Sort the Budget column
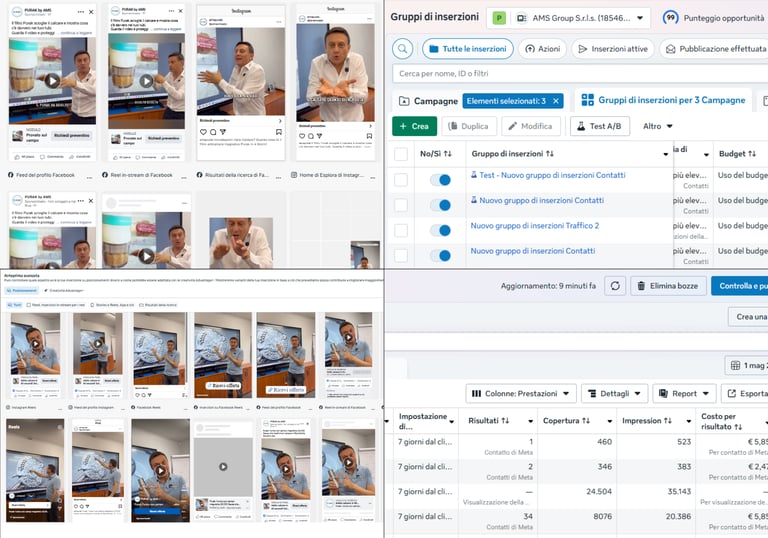 point(752,154)
